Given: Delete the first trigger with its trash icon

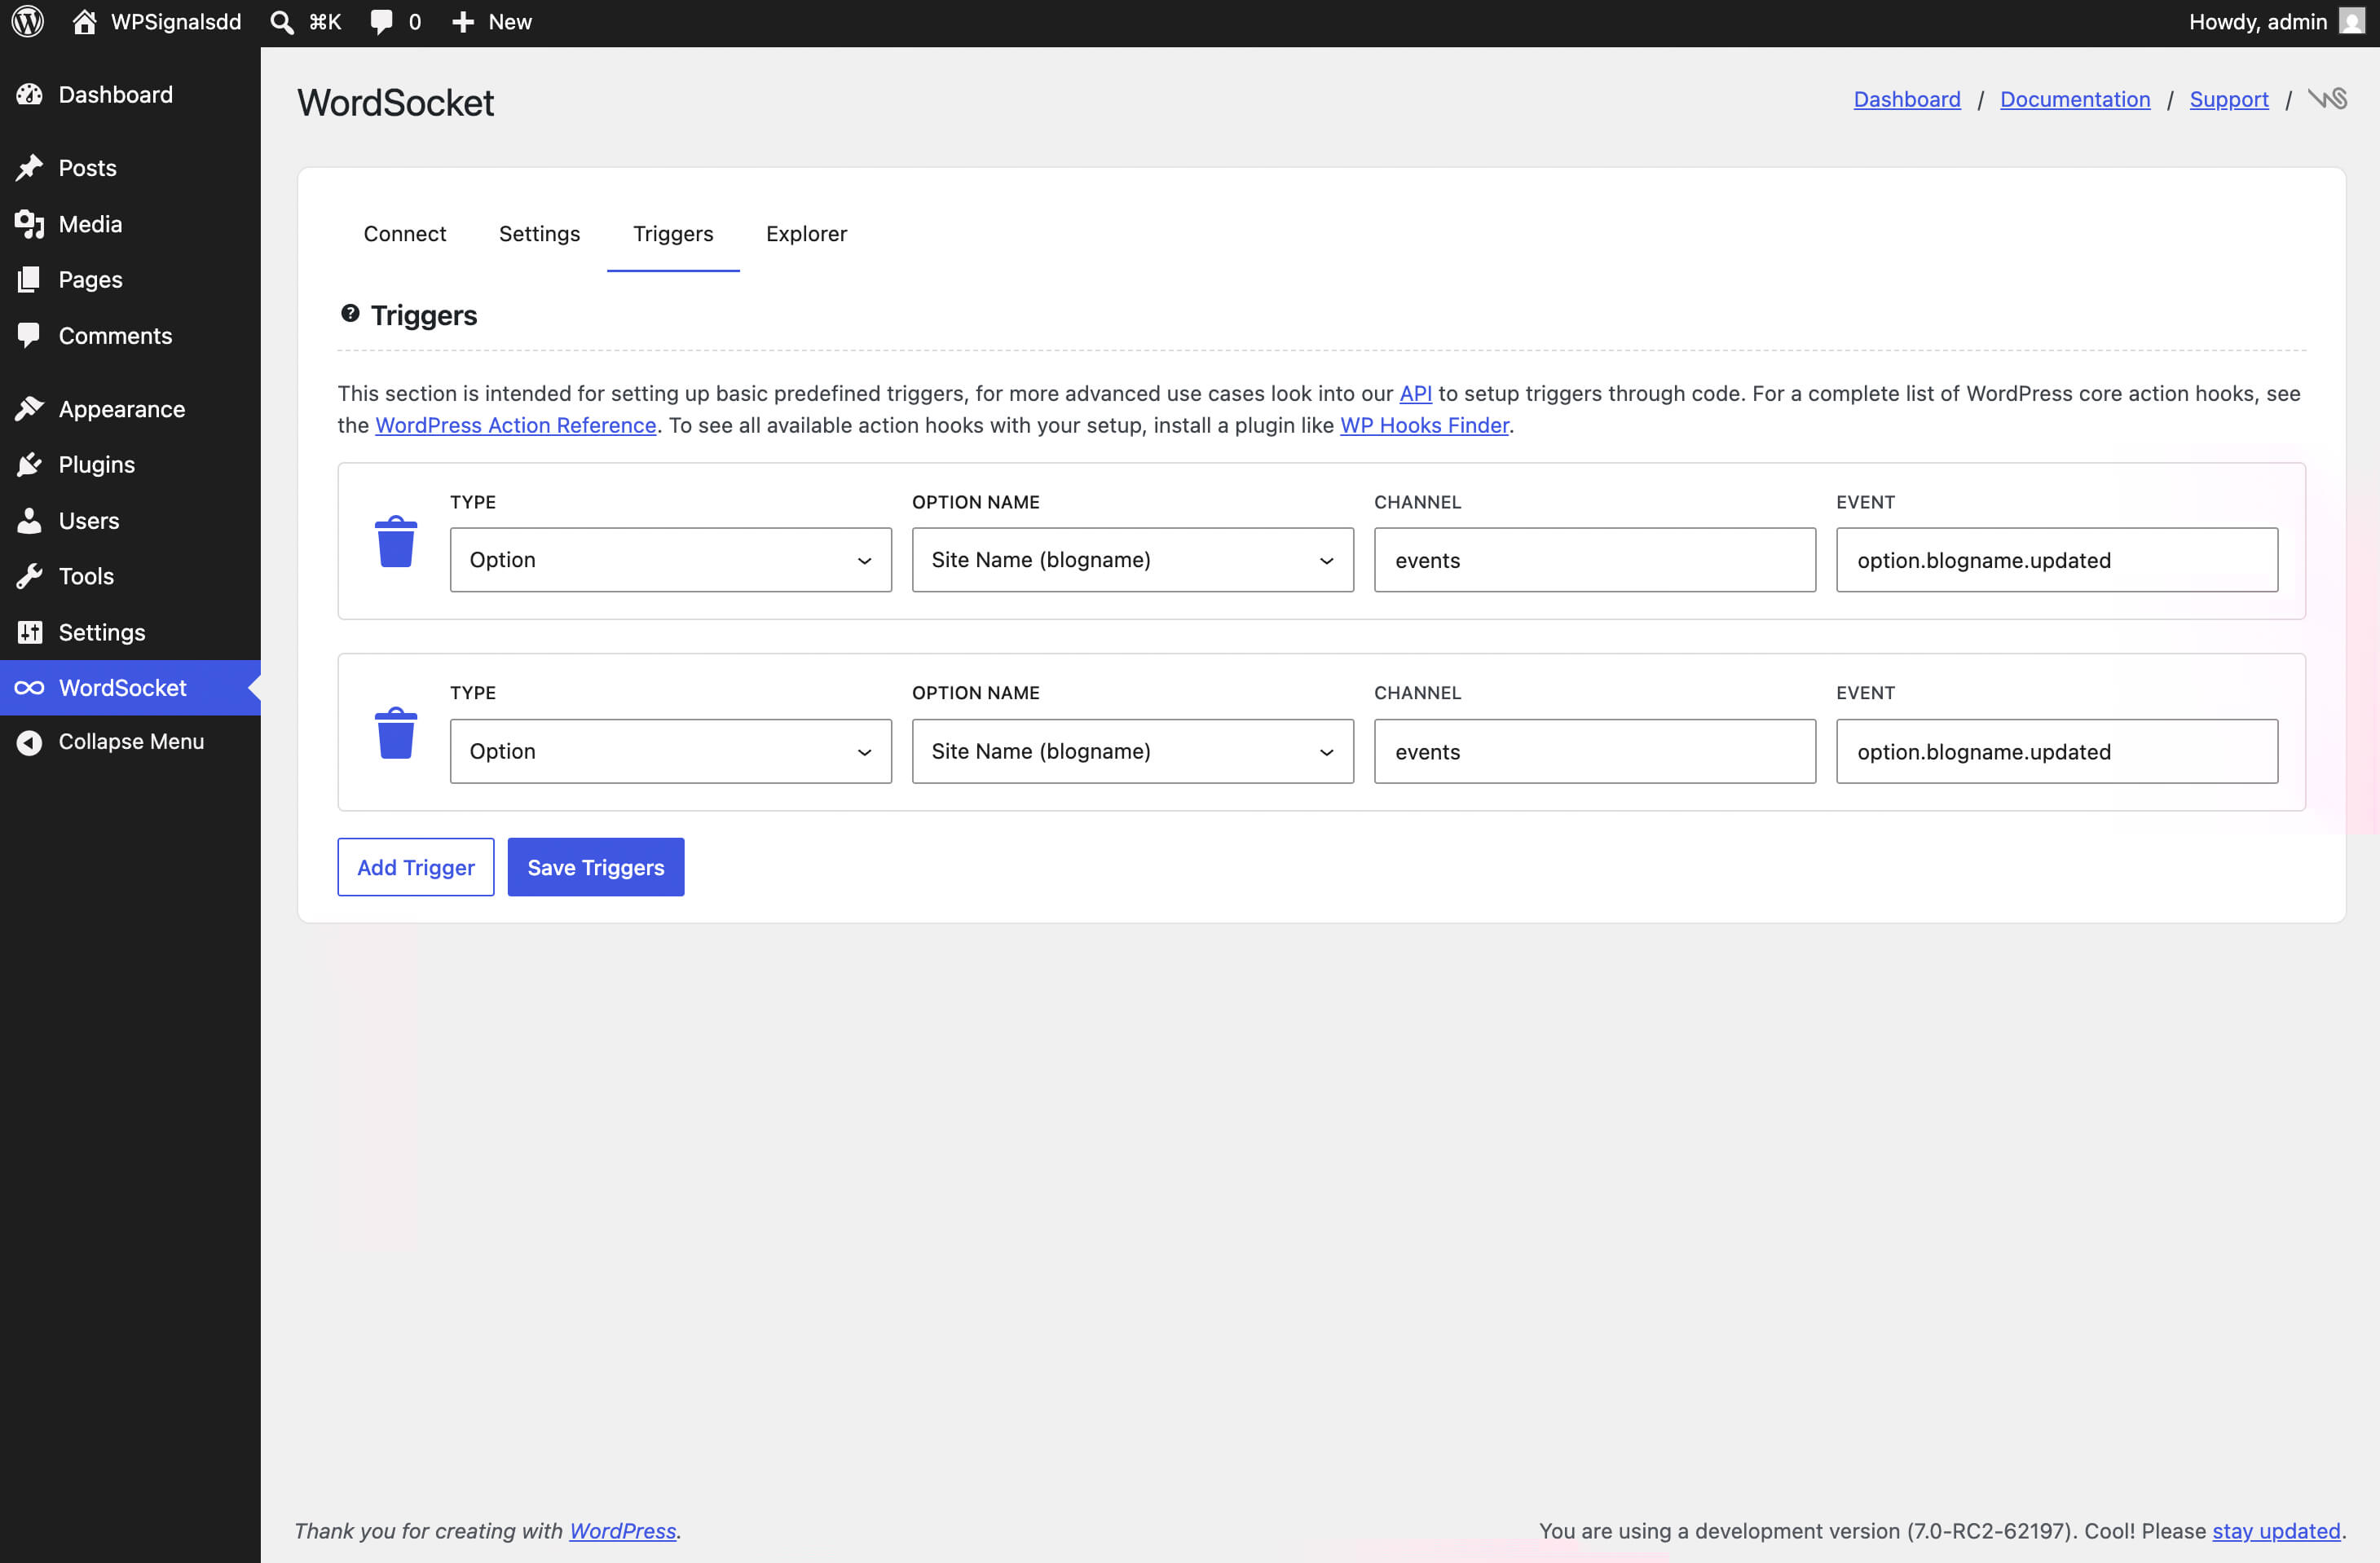Looking at the screenshot, I should [396, 542].
